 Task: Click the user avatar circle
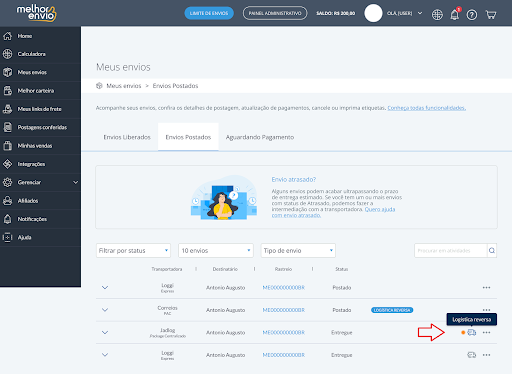[373, 13]
